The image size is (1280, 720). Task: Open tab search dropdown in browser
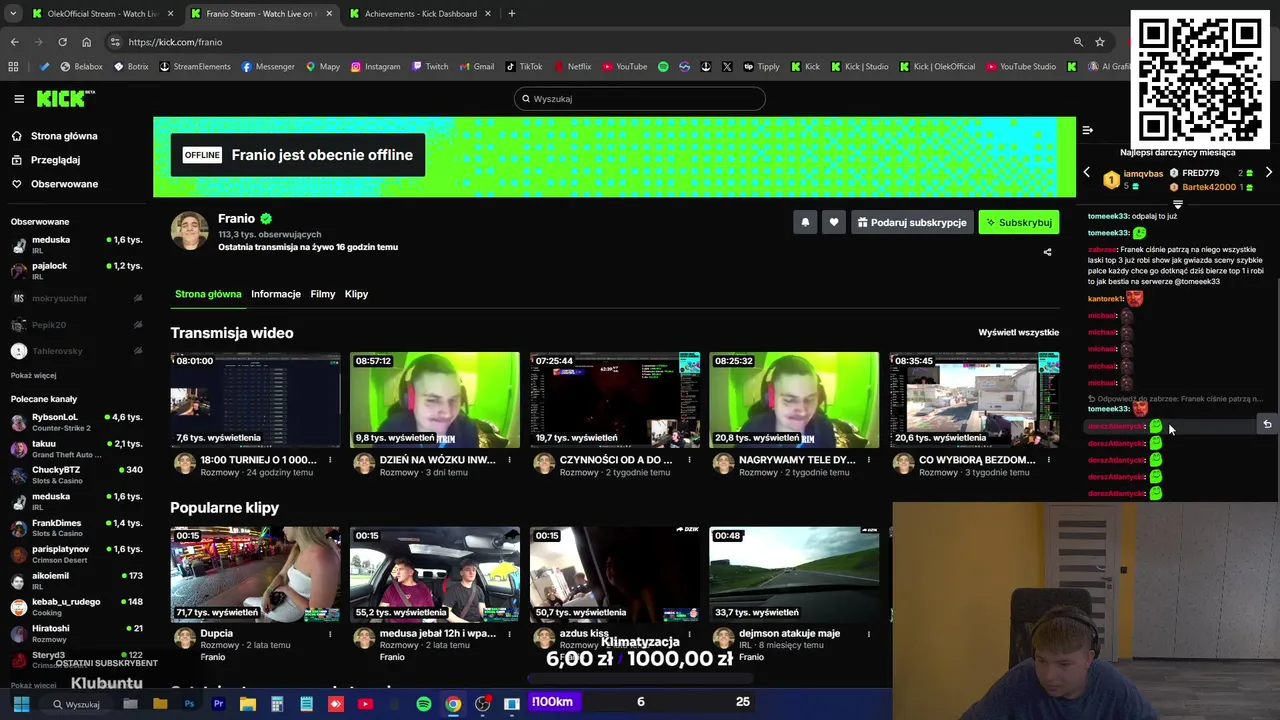tap(12, 14)
